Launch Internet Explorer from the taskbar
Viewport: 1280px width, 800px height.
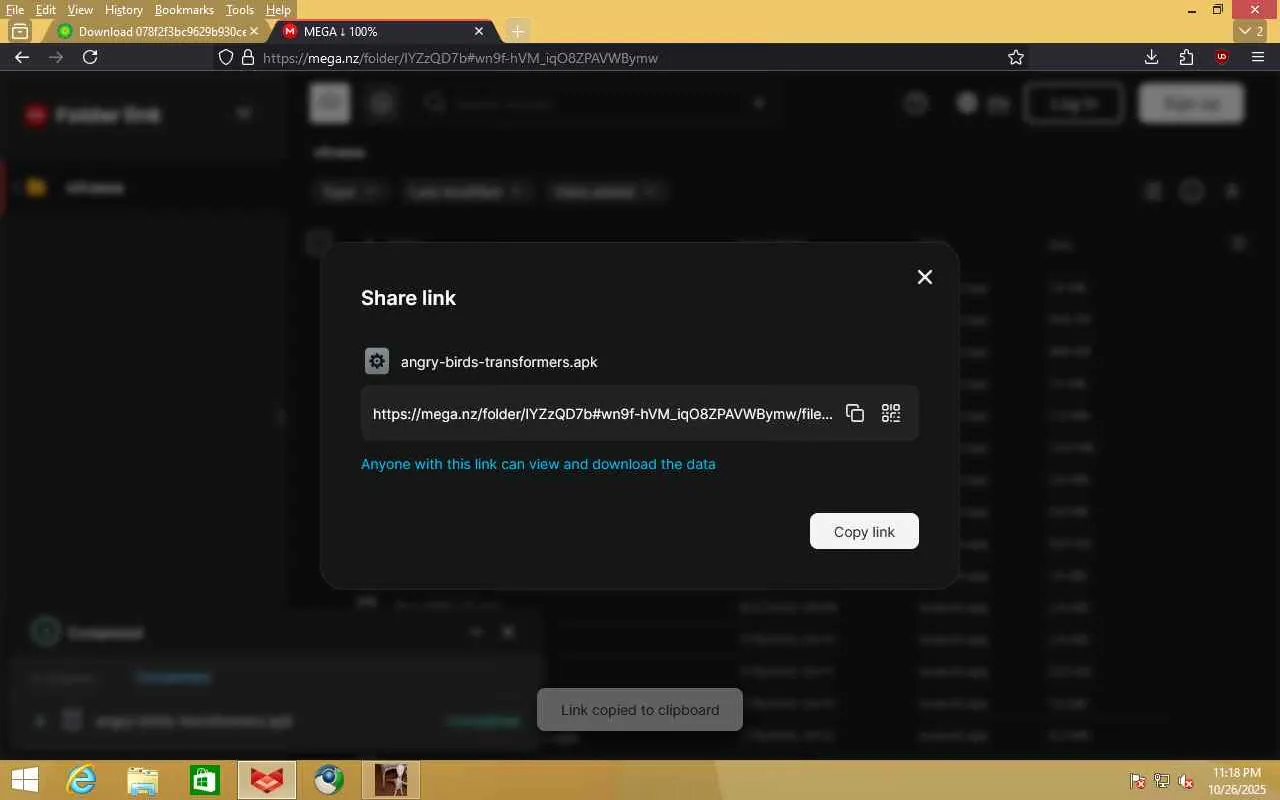[81, 780]
